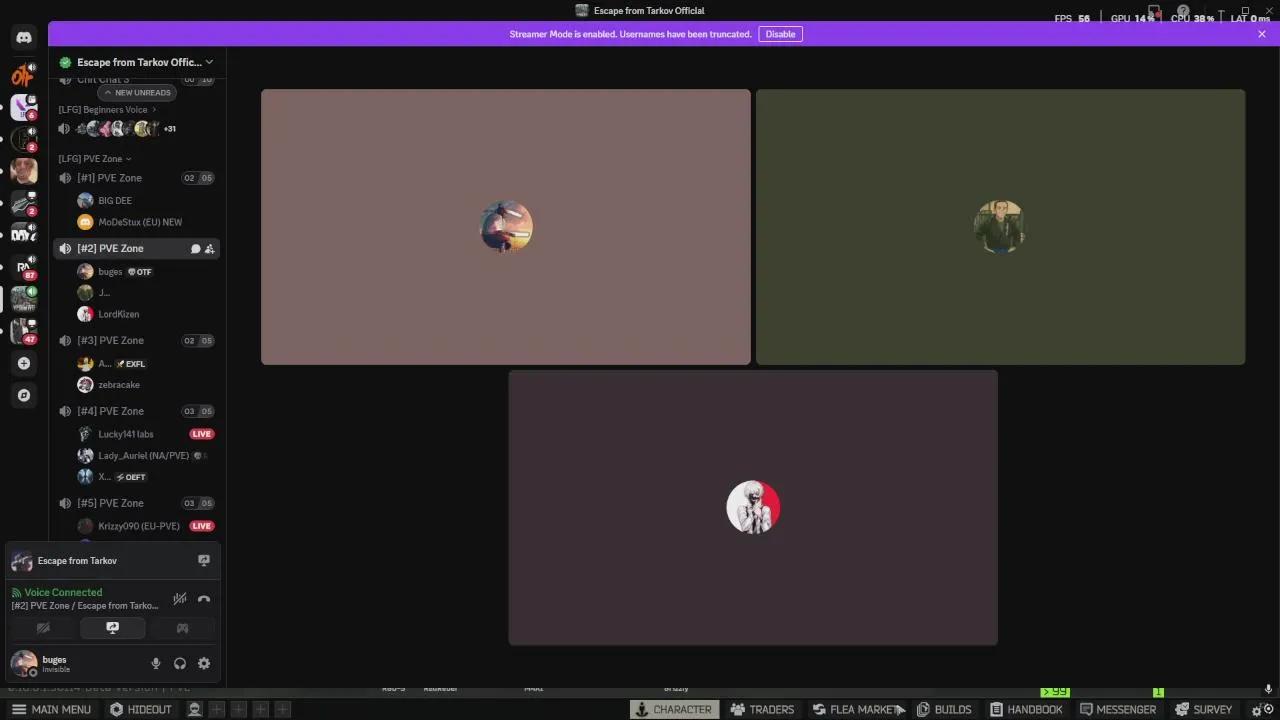Open Tarkov MAIN MENU

[51, 709]
